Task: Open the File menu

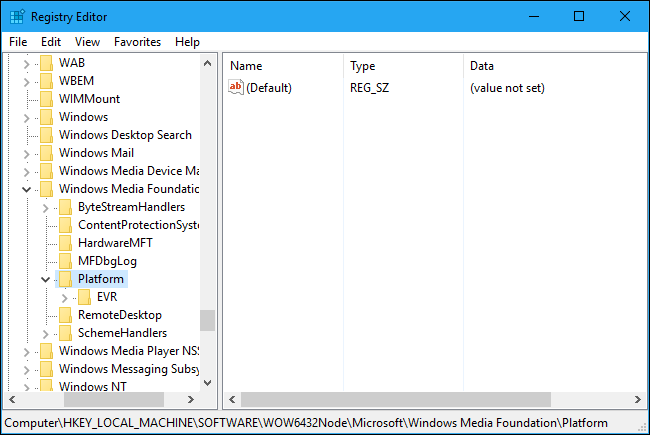Action: tap(18, 42)
